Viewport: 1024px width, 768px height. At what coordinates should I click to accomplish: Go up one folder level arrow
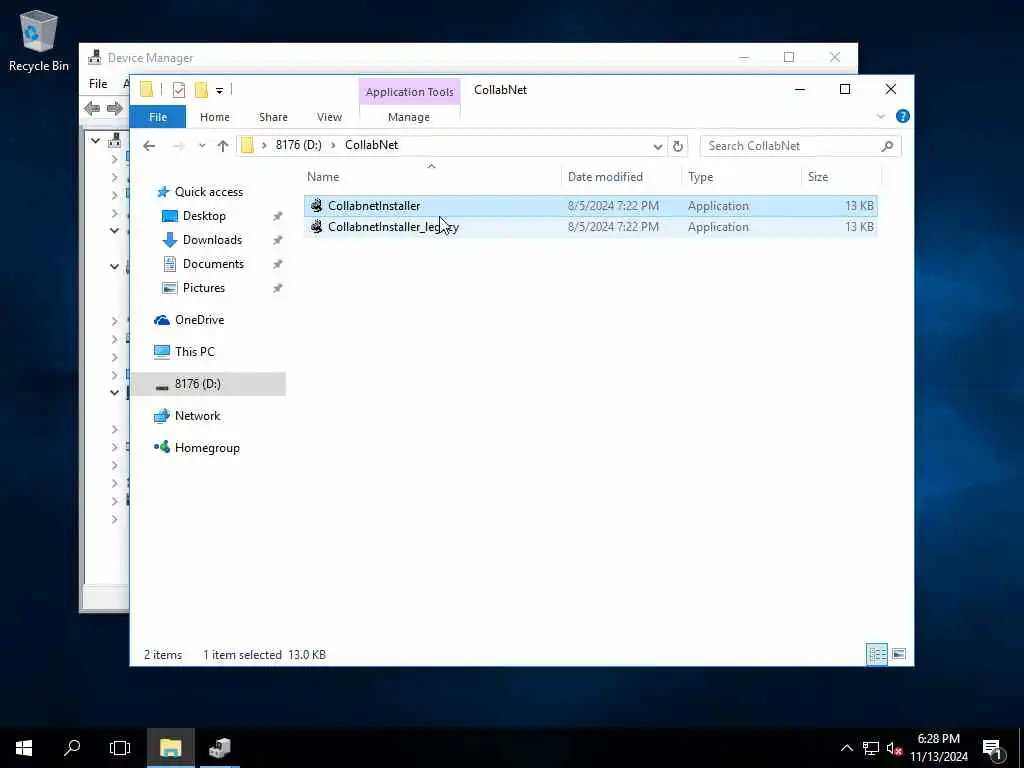pos(223,146)
